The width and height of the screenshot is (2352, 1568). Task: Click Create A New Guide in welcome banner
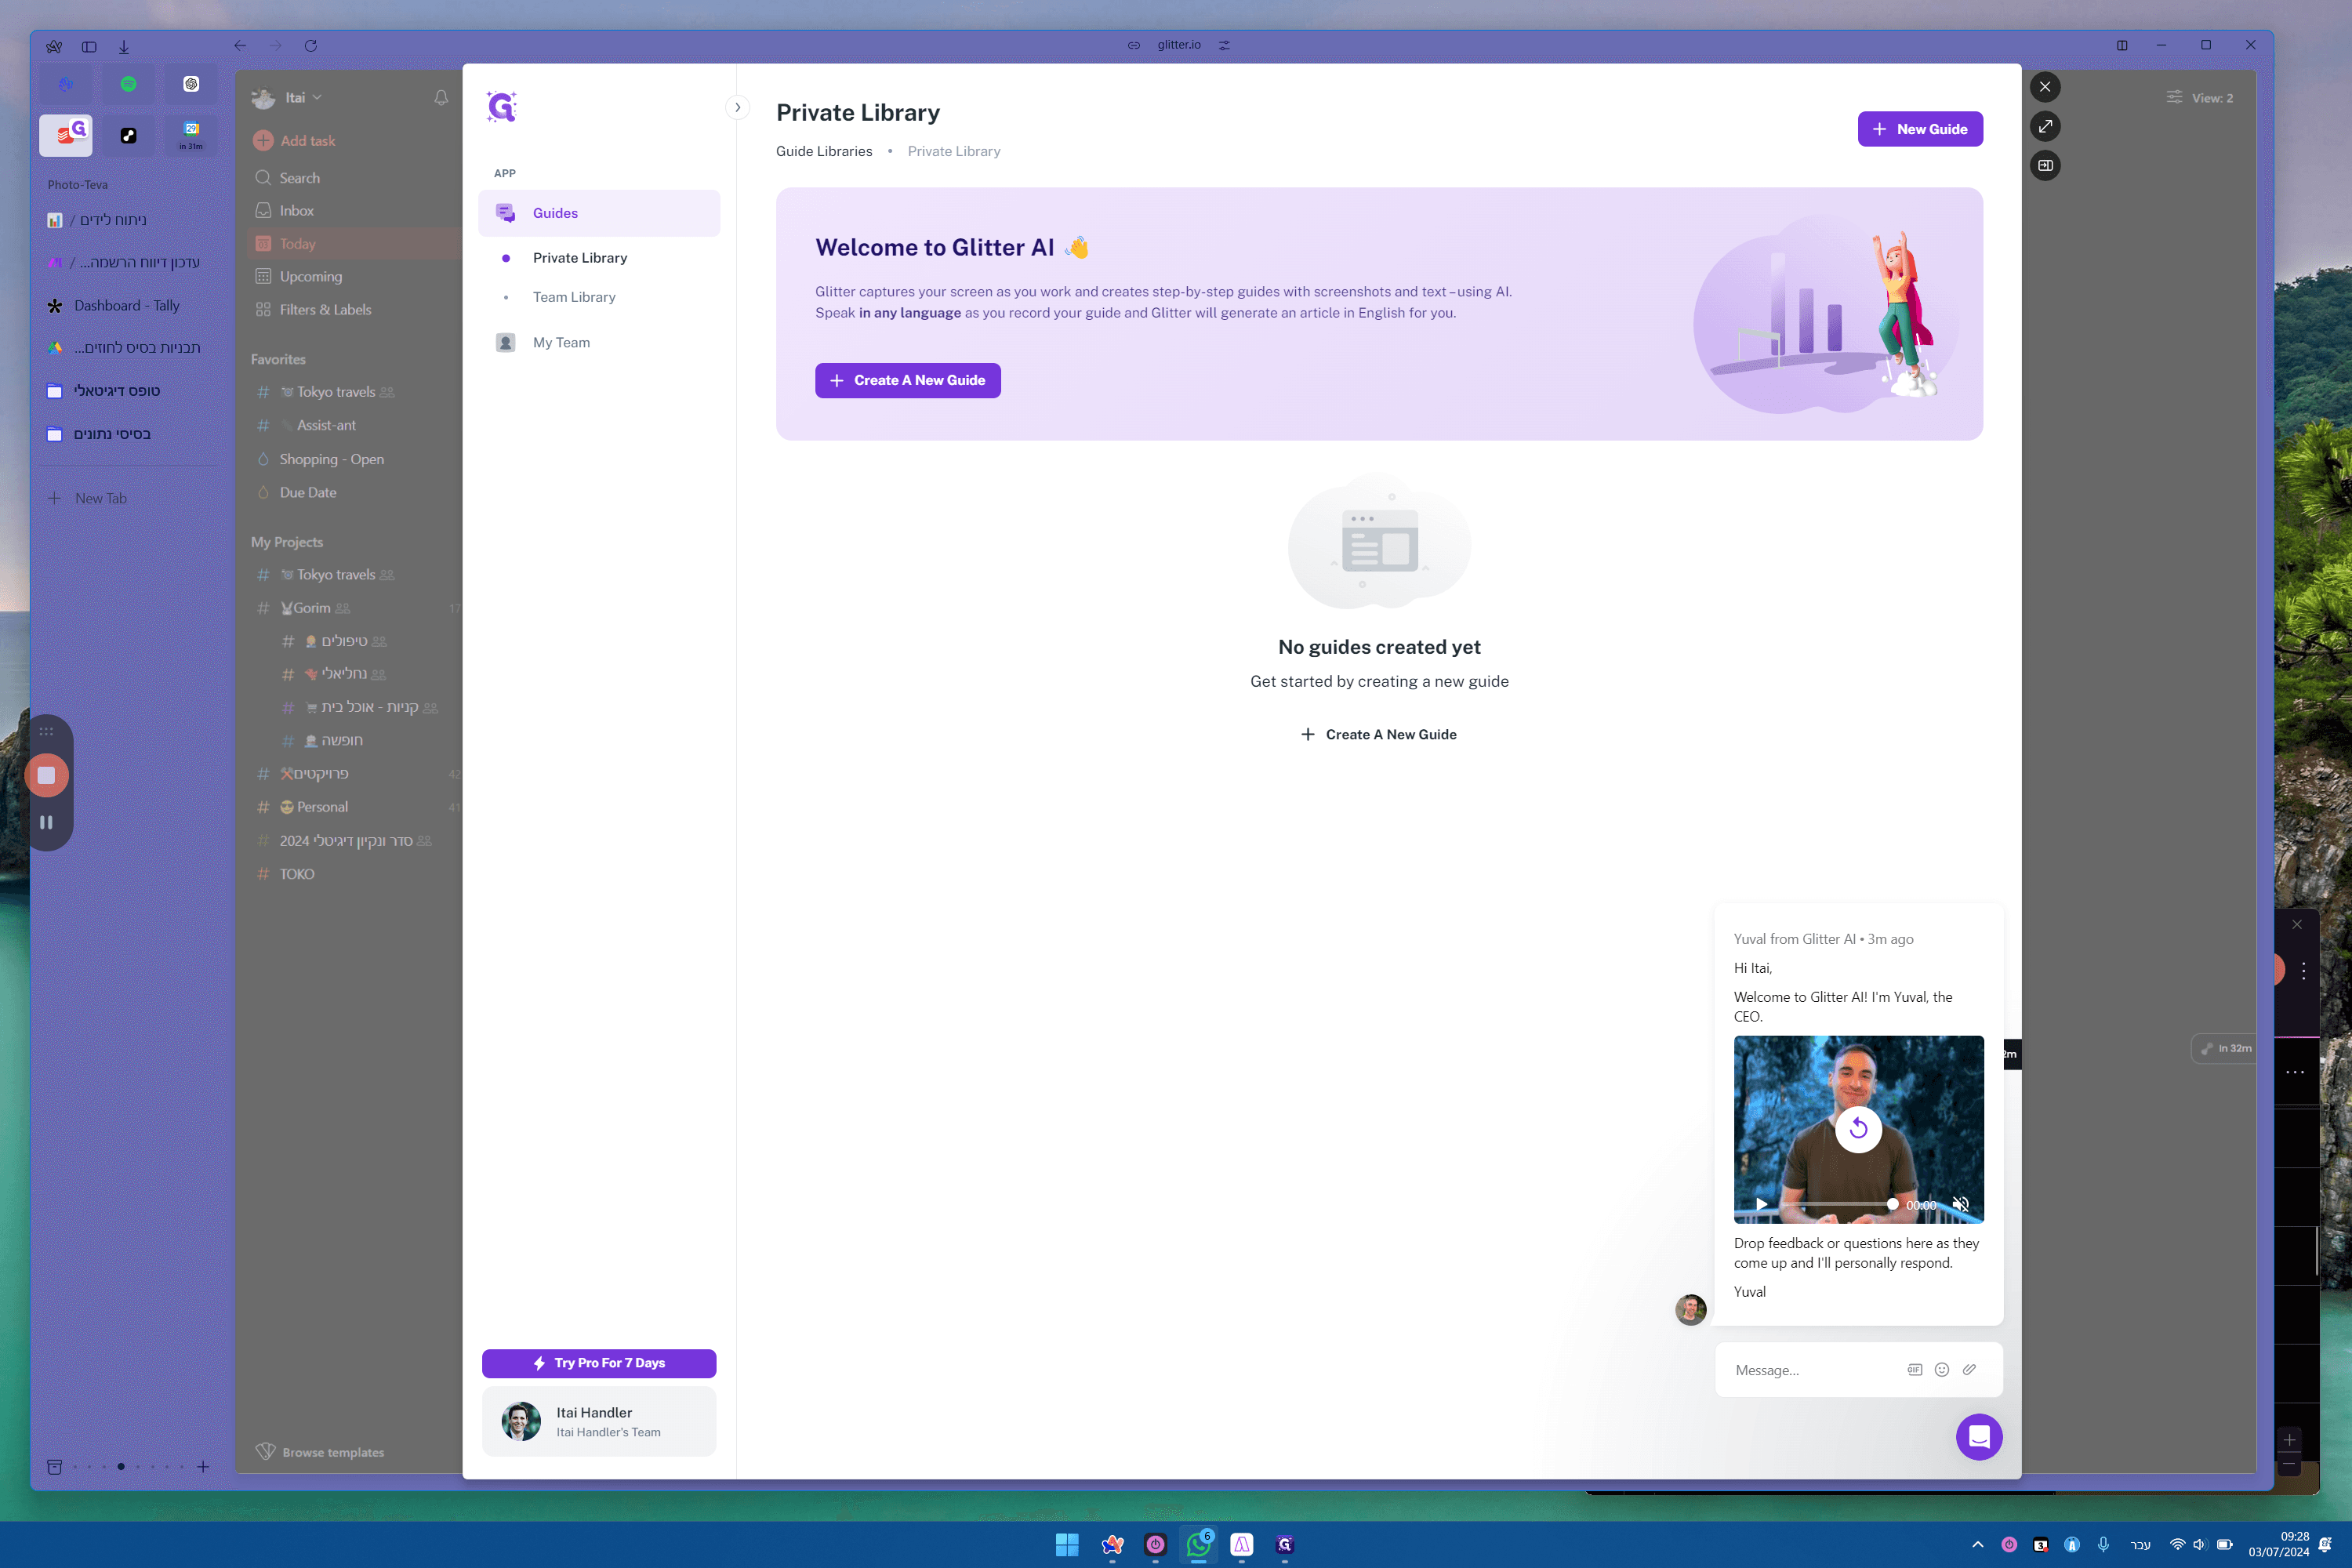pyautogui.click(x=907, y=380)
